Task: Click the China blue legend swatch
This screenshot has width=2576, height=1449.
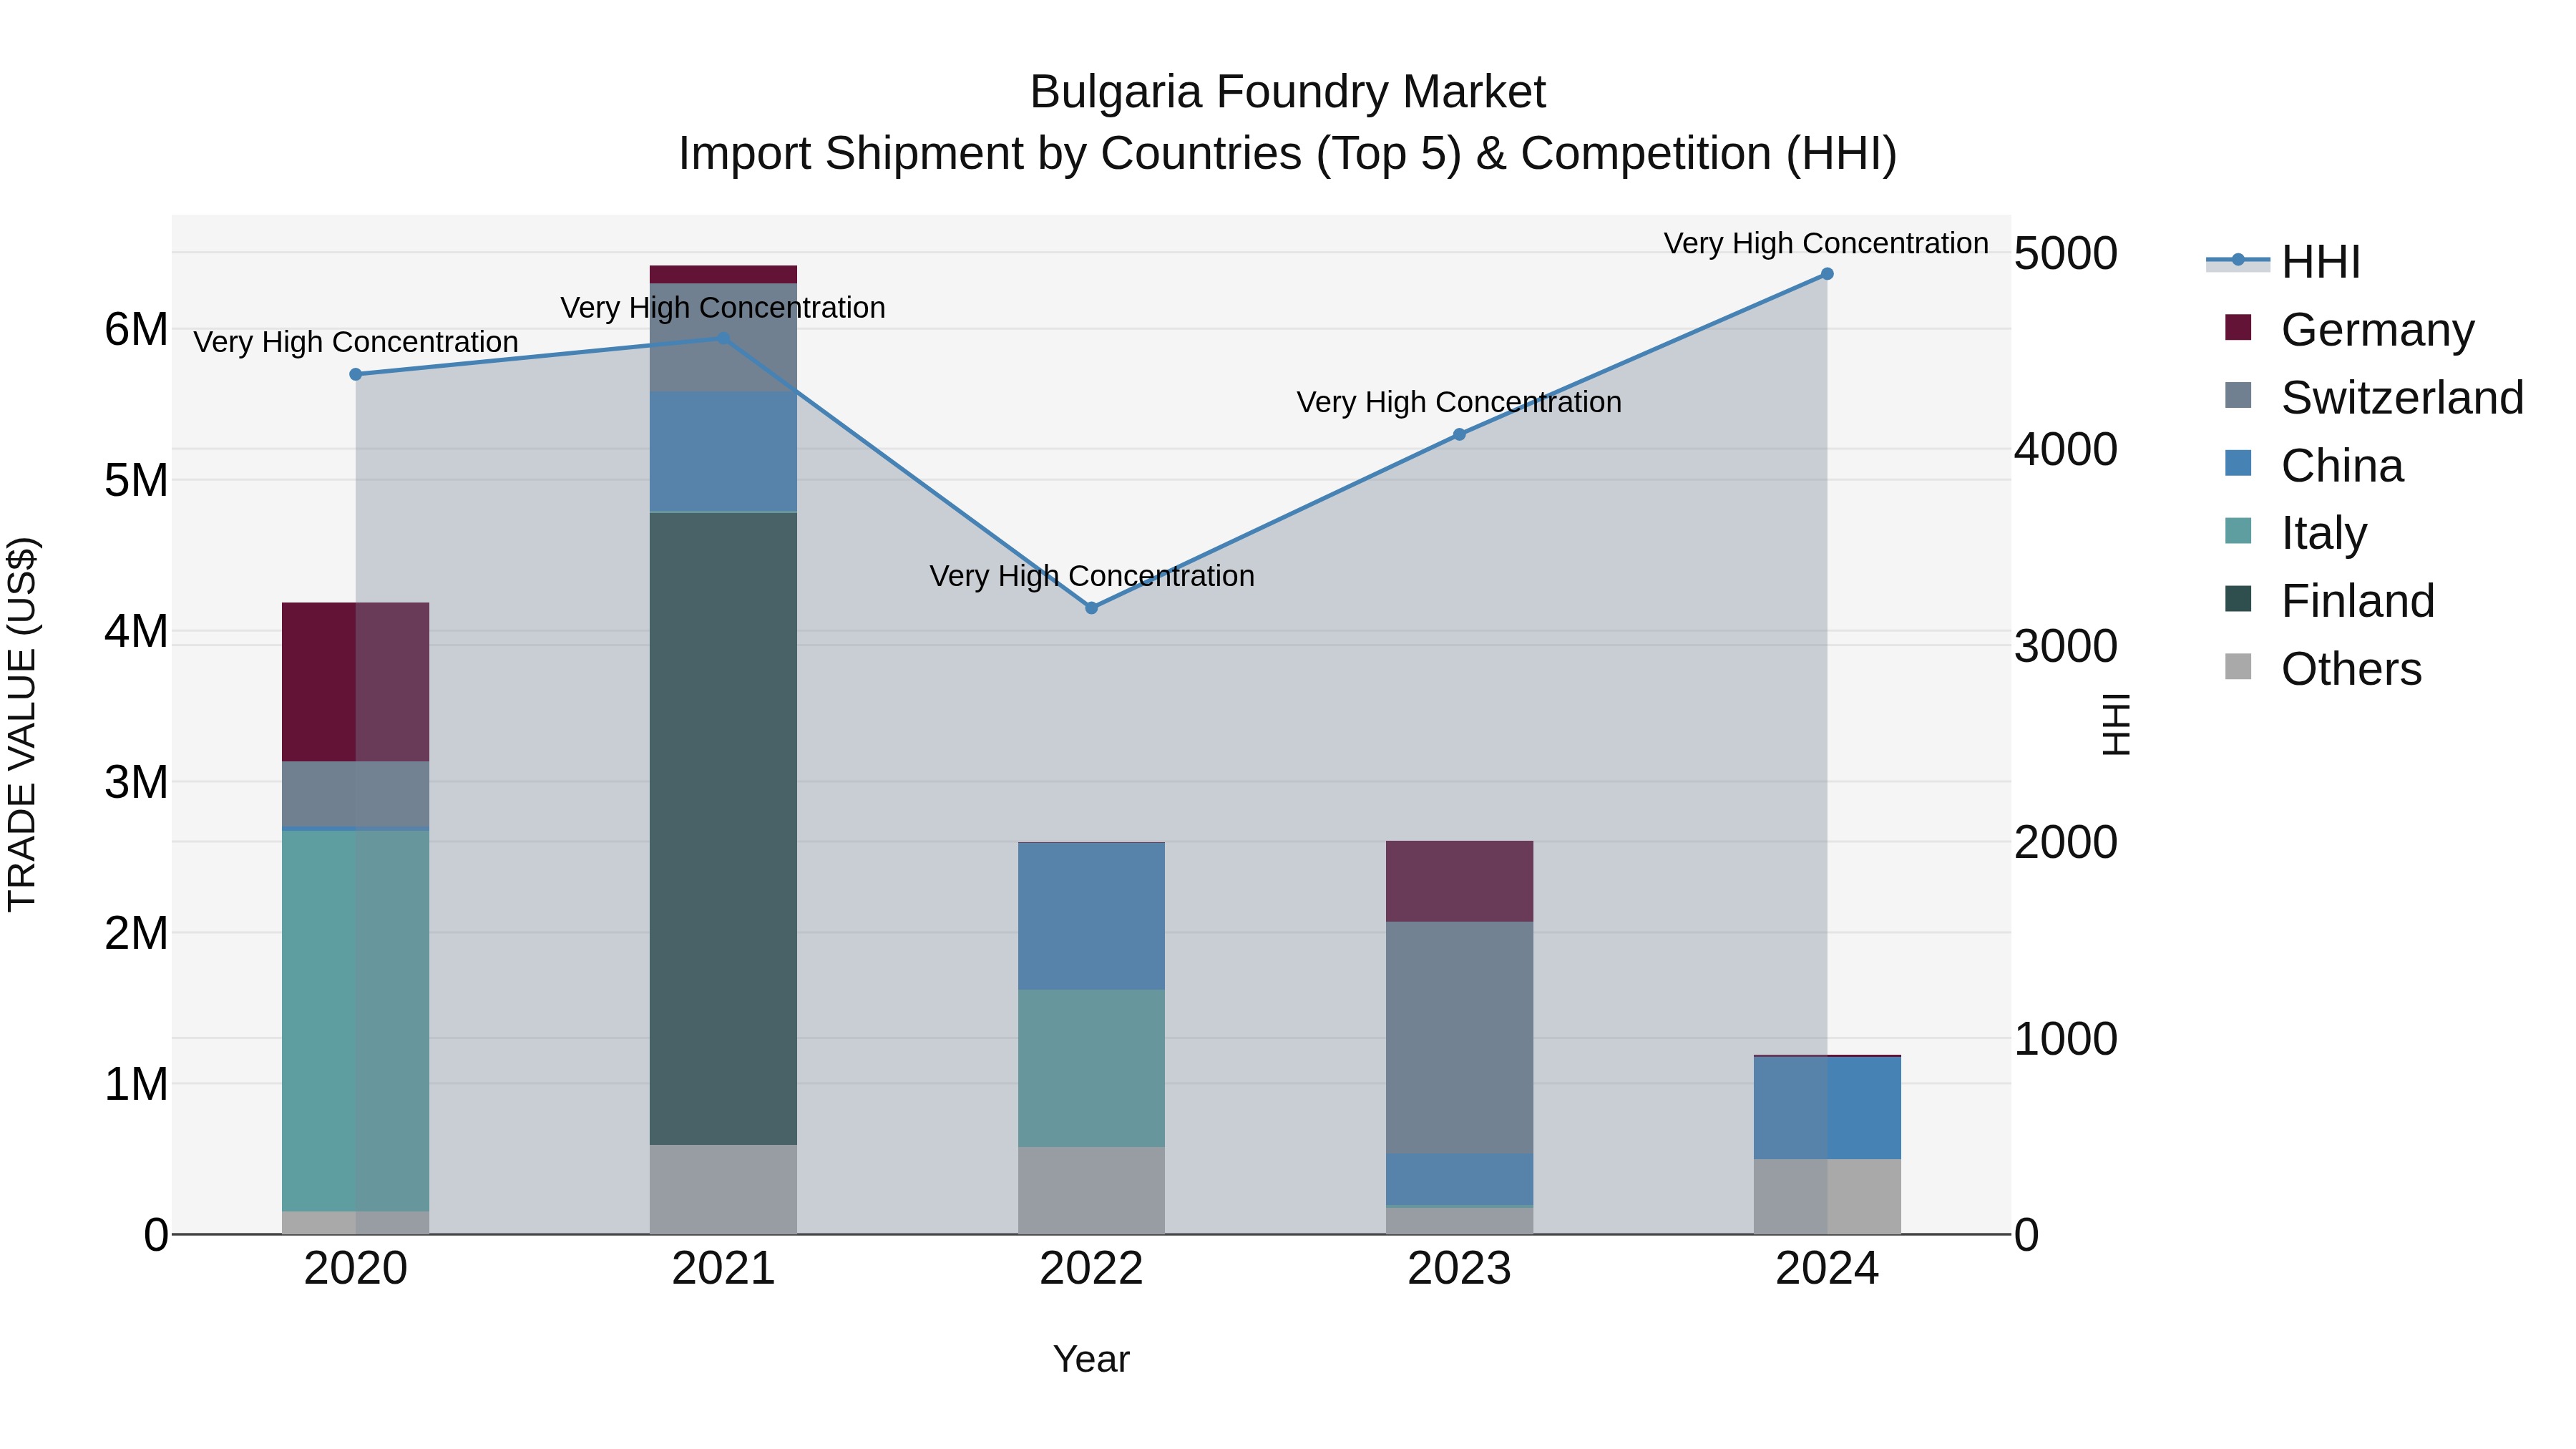Action: 2238,463
